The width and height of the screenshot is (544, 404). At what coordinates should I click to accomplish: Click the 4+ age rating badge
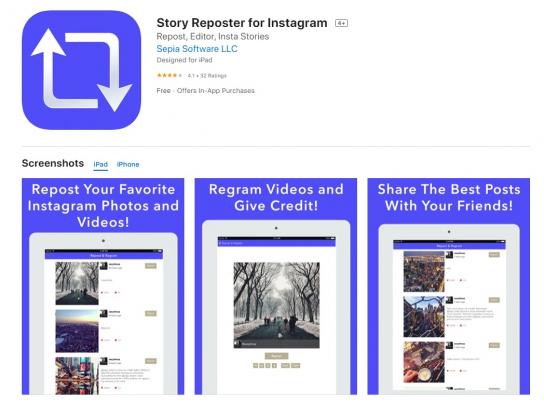click(x=341, y=23)
